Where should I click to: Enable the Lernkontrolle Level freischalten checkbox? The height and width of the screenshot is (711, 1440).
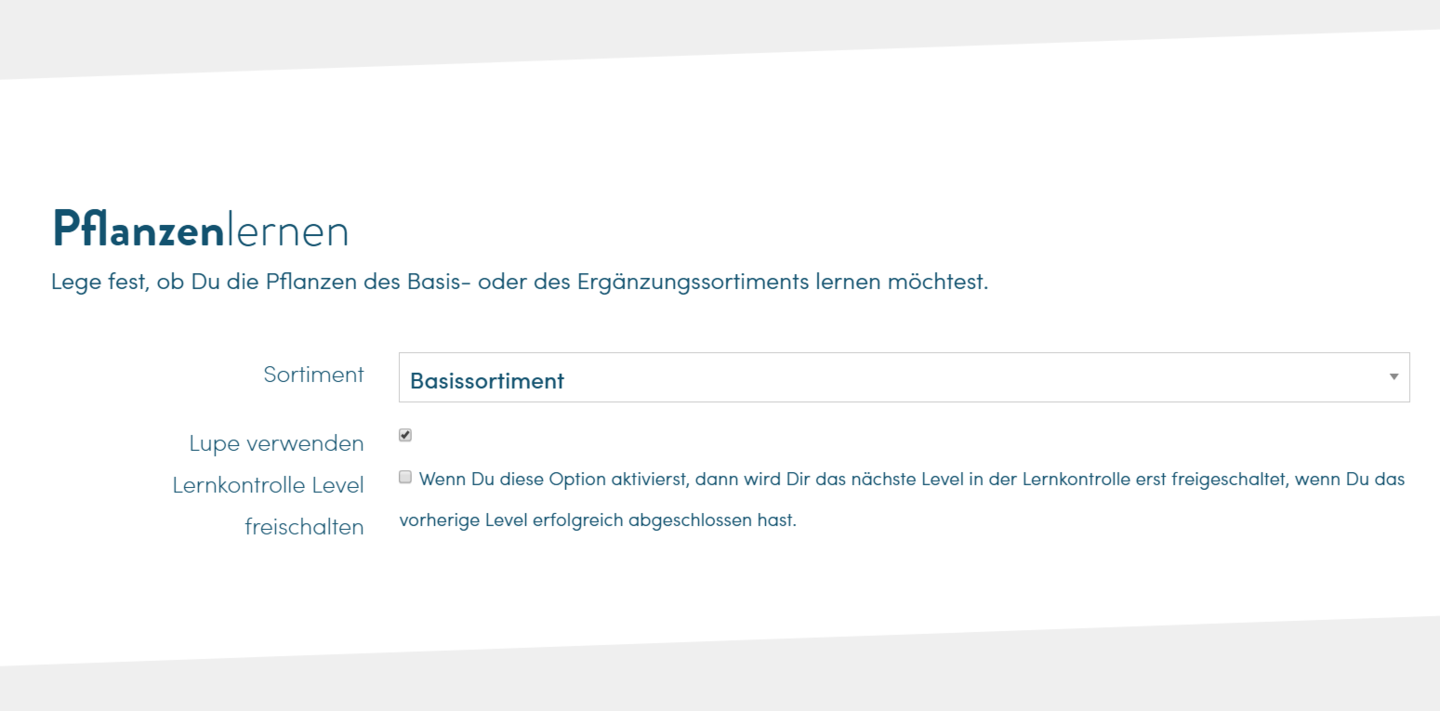point(405,477)
